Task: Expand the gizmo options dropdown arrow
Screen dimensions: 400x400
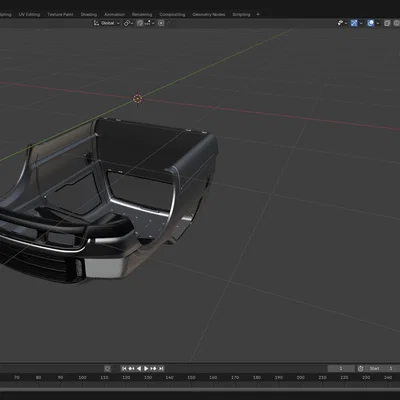Action: tap(361, 23)
